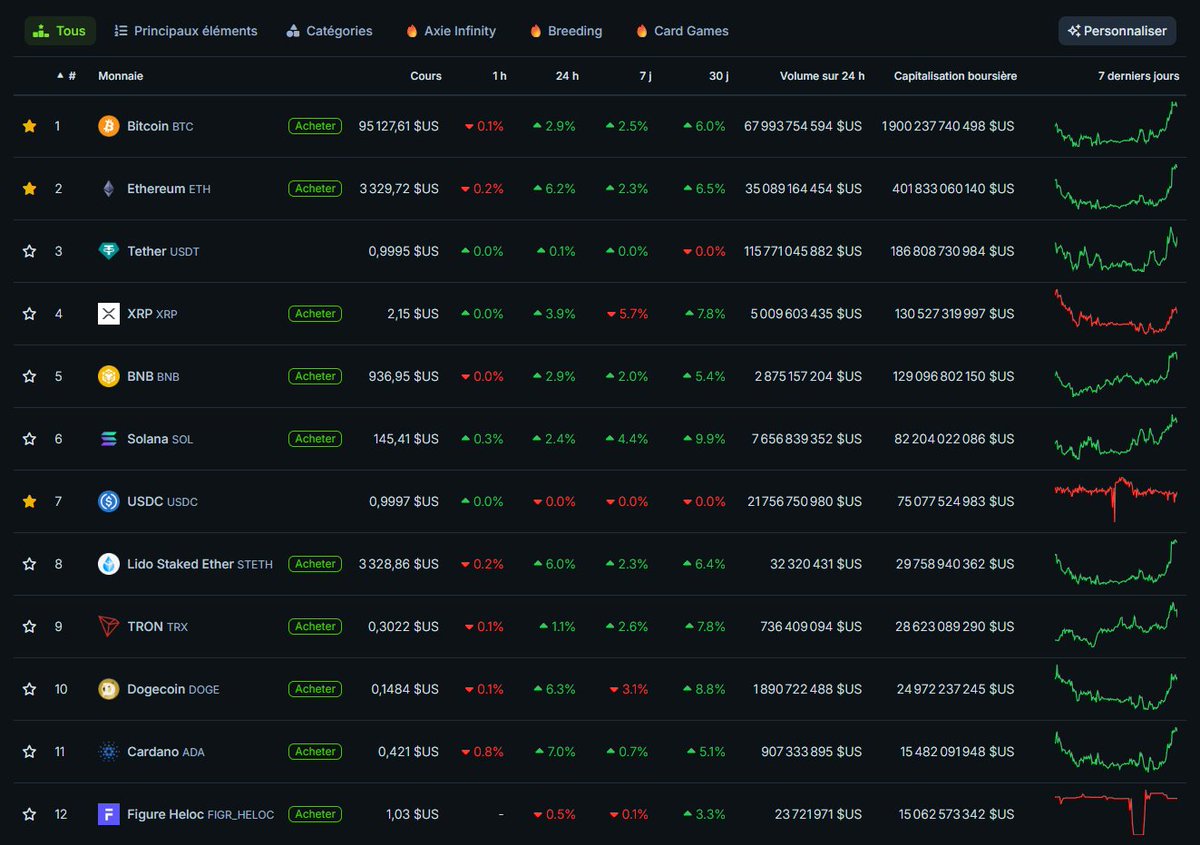The image size is (1200, 845).
Task: Open the Catégories tab
Action: point(329,31)
